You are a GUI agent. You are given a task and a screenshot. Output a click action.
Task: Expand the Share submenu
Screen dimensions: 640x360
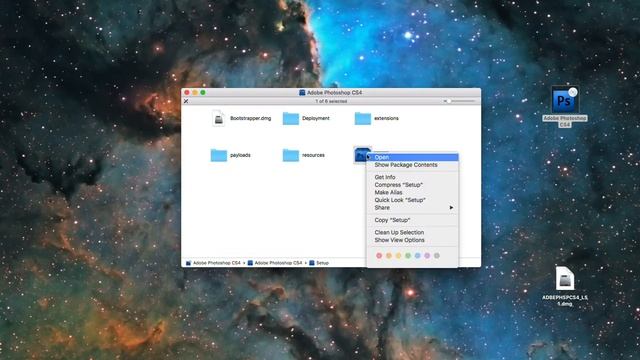(412, 208)
